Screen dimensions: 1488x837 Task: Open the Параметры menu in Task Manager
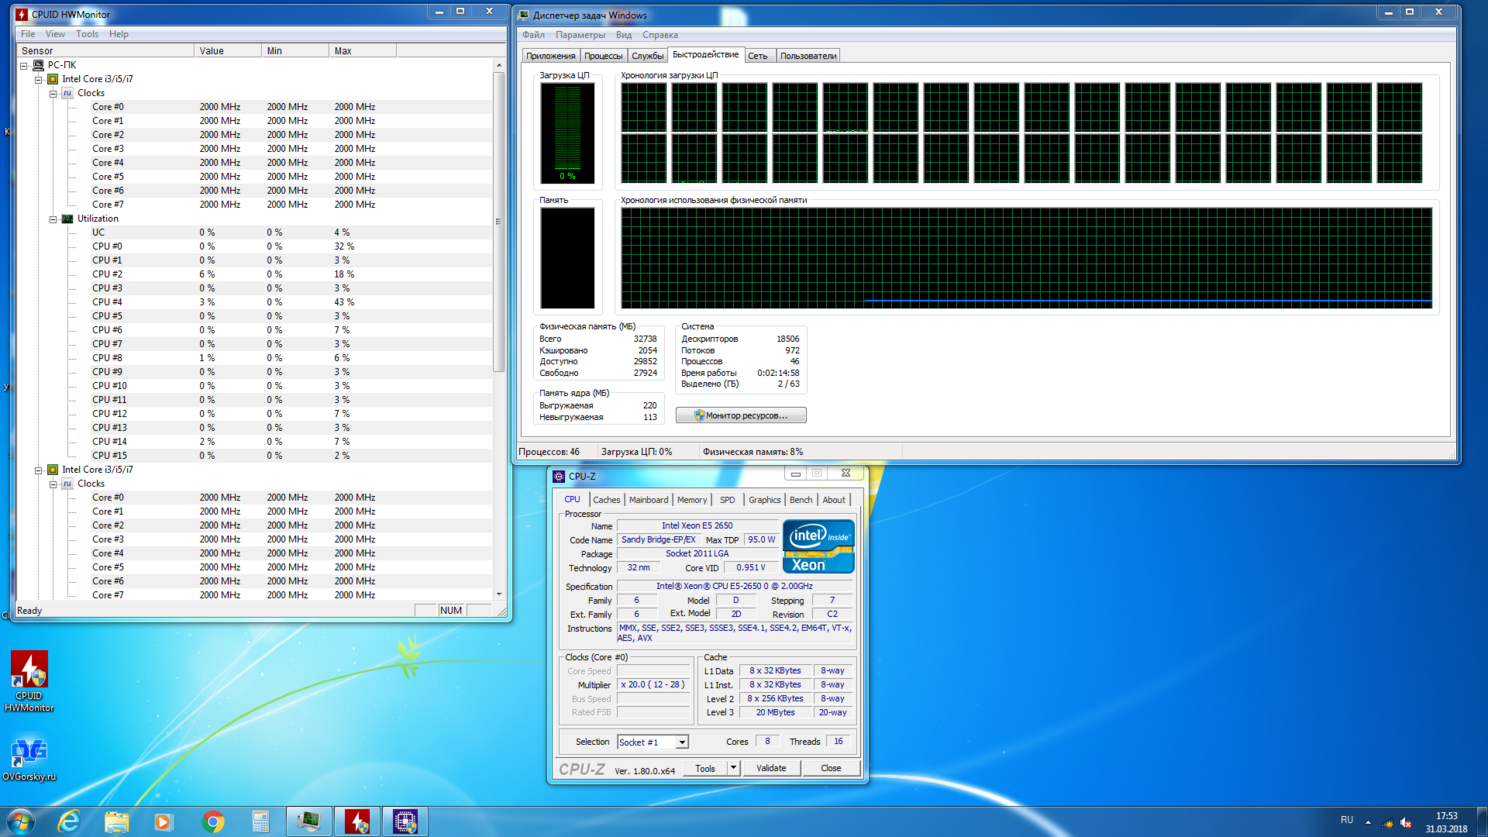pos(580,35)
